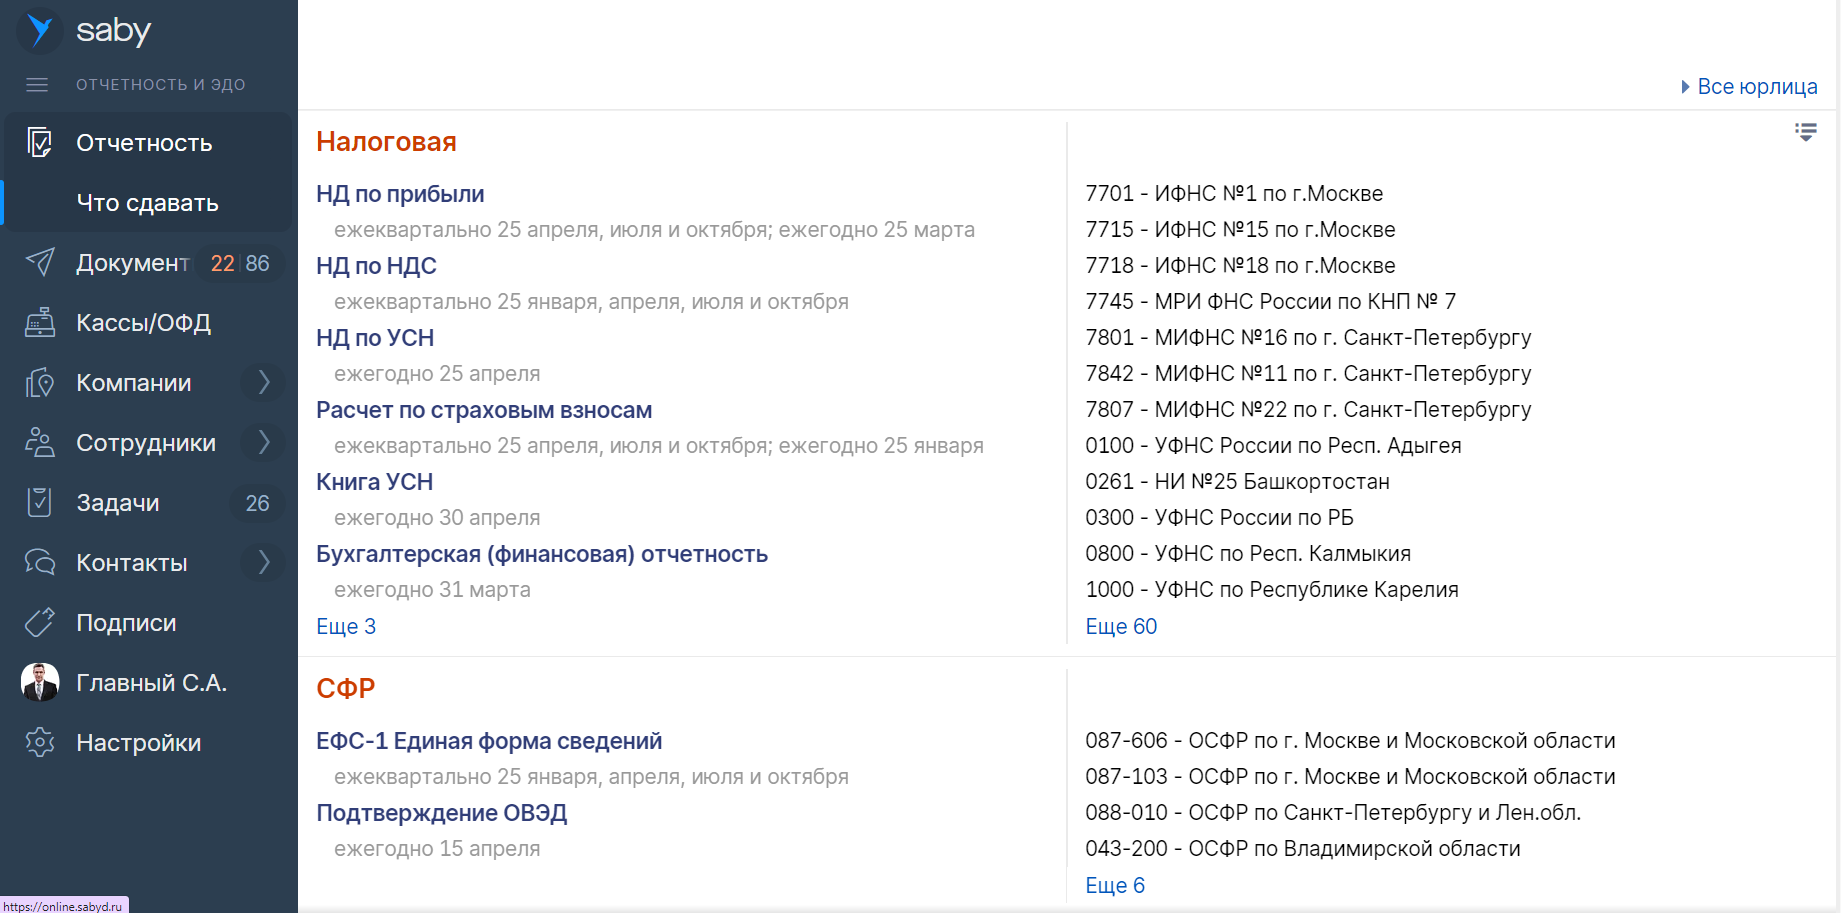The height and width of the screenshot is (913, 1841).
Task: Show more tax offices via Еще 60
Action: [1121, 627]
